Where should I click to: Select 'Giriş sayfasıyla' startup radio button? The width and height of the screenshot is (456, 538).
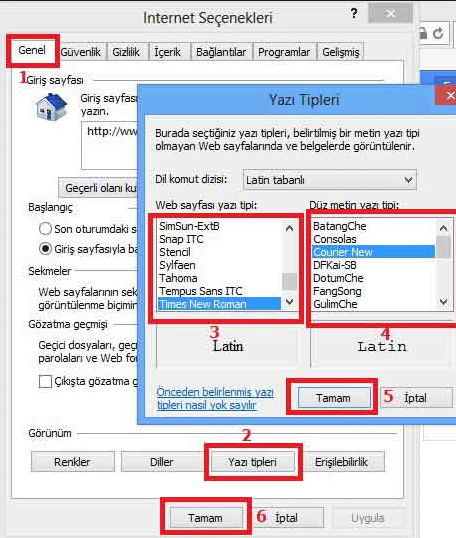point(45,249)
